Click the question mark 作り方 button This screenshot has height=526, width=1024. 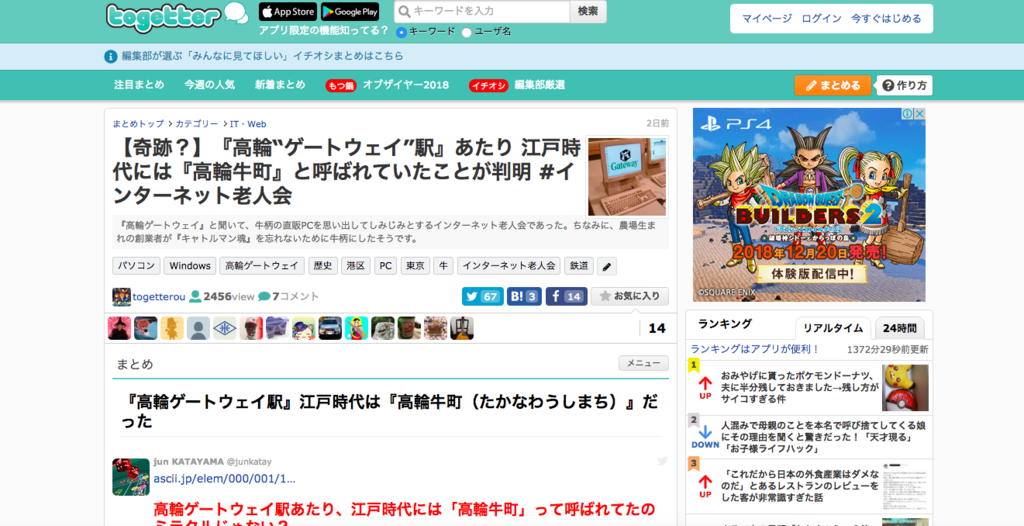pyautogui.click(x=904, y=86)
